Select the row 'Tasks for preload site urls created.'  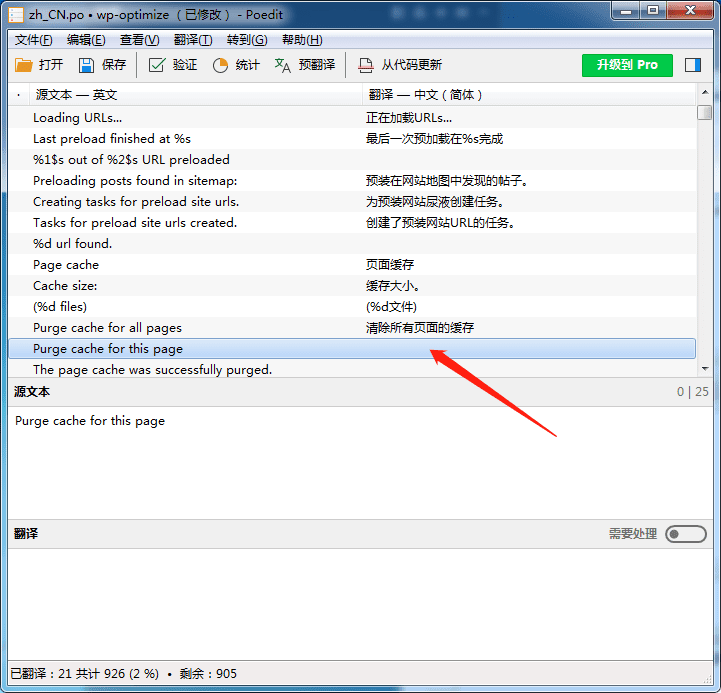coord(352,223)
